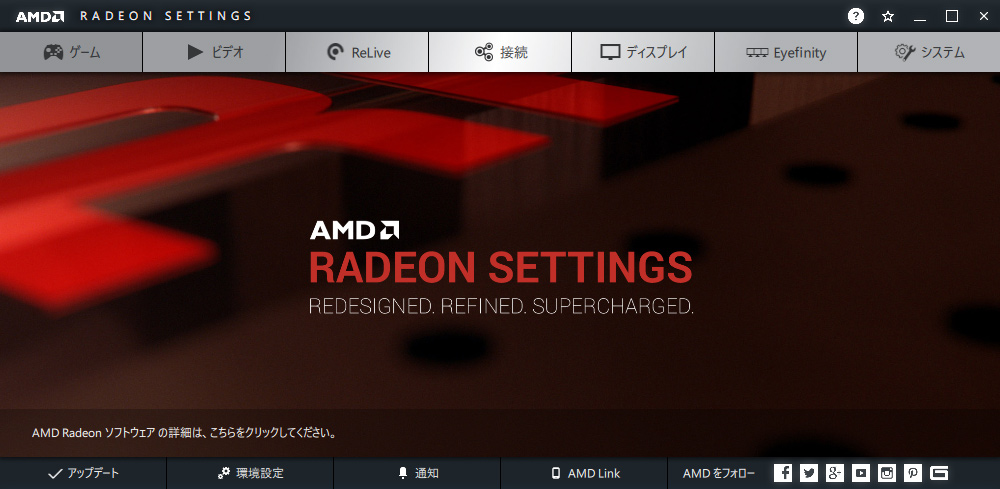Screen dimensions: 1000x489
Task: Go to the システム tab
Action: [x=929, y=52]
